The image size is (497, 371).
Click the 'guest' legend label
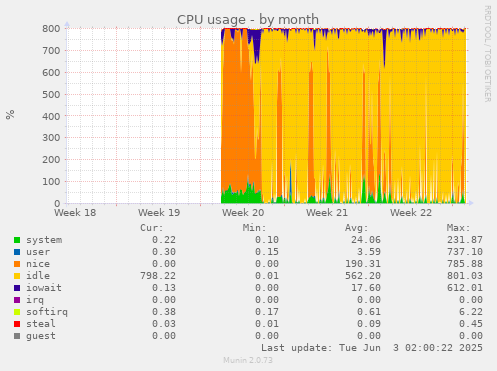tap(41, 336)
